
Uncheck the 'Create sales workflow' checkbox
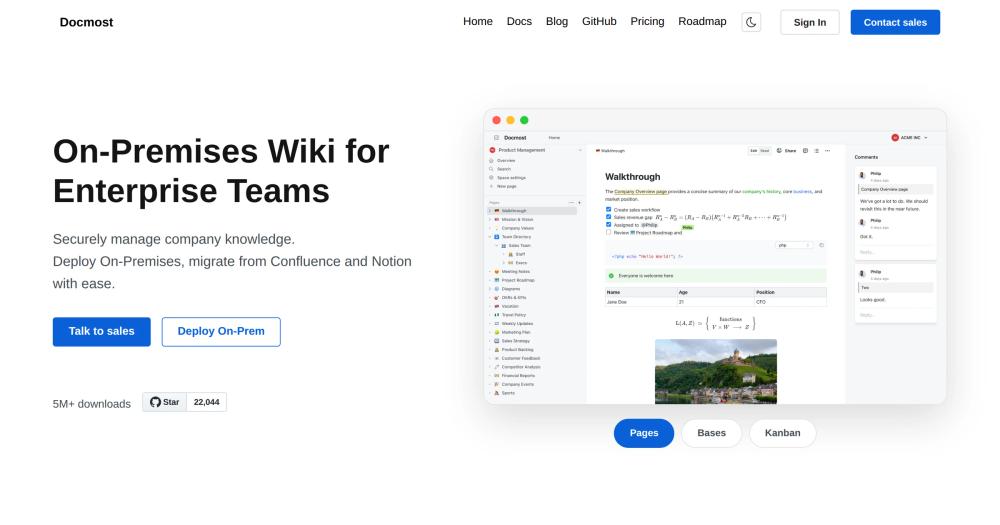tap(608, 209)
